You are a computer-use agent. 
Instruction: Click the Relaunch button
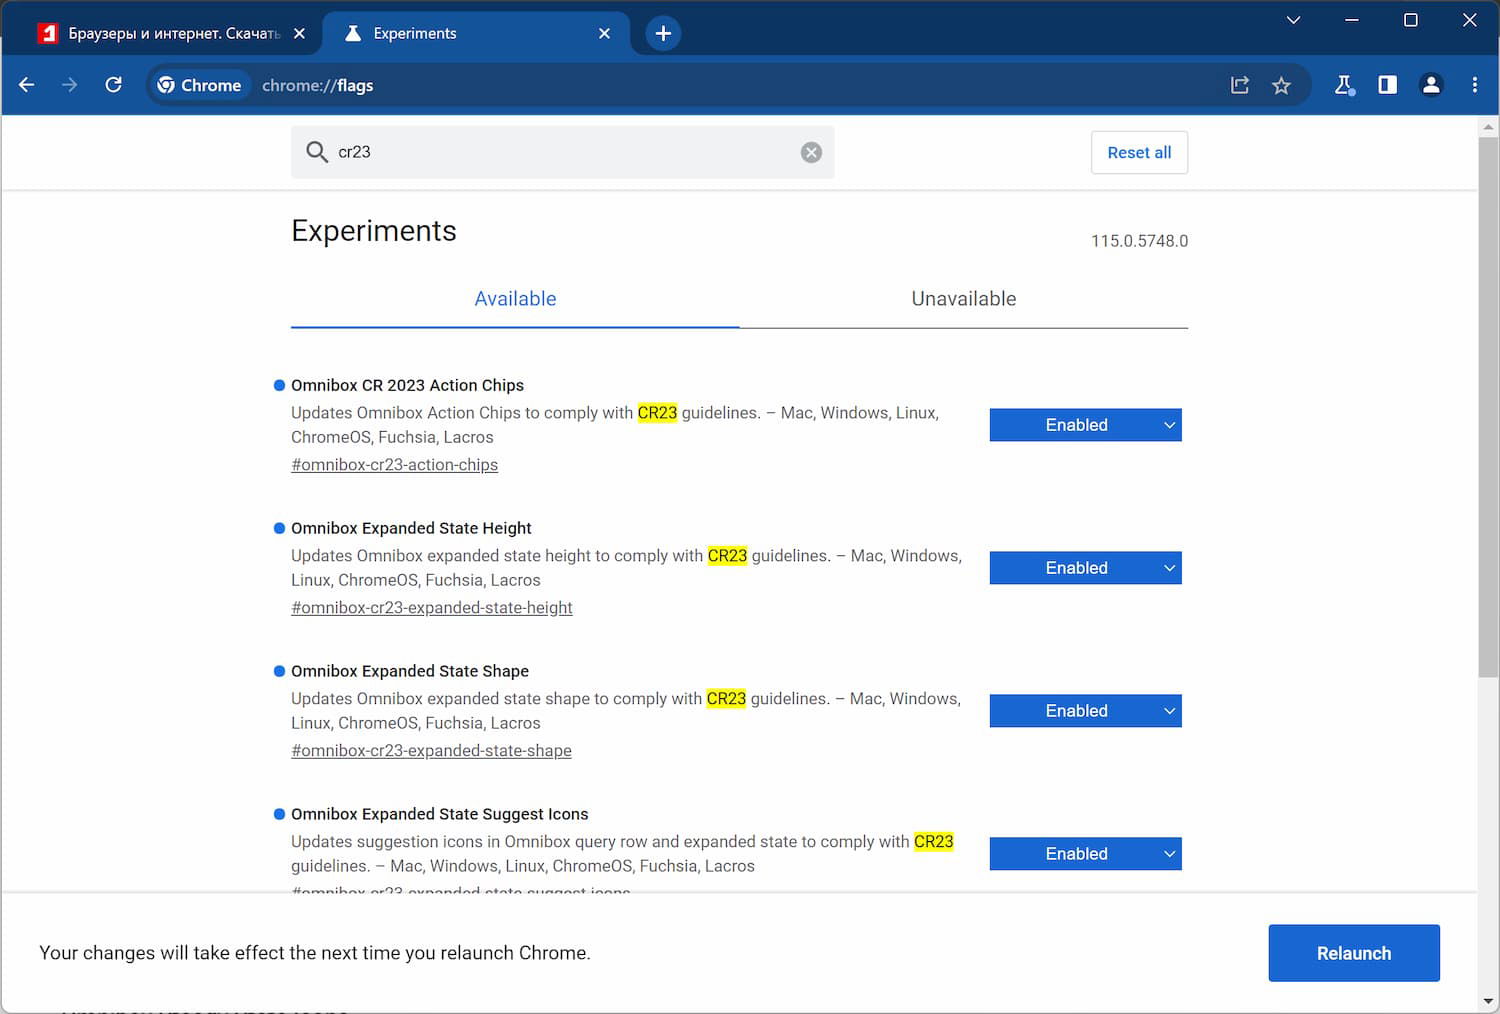1353,953
